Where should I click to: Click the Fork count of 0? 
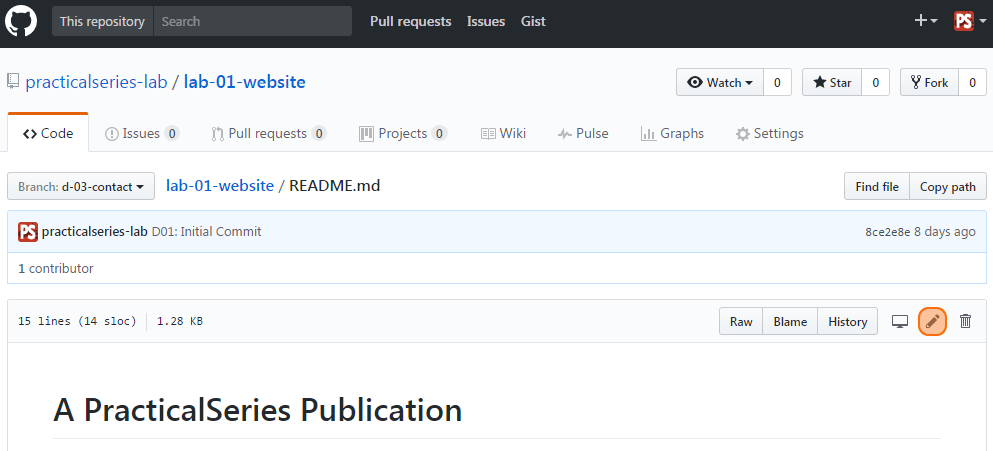972,82
